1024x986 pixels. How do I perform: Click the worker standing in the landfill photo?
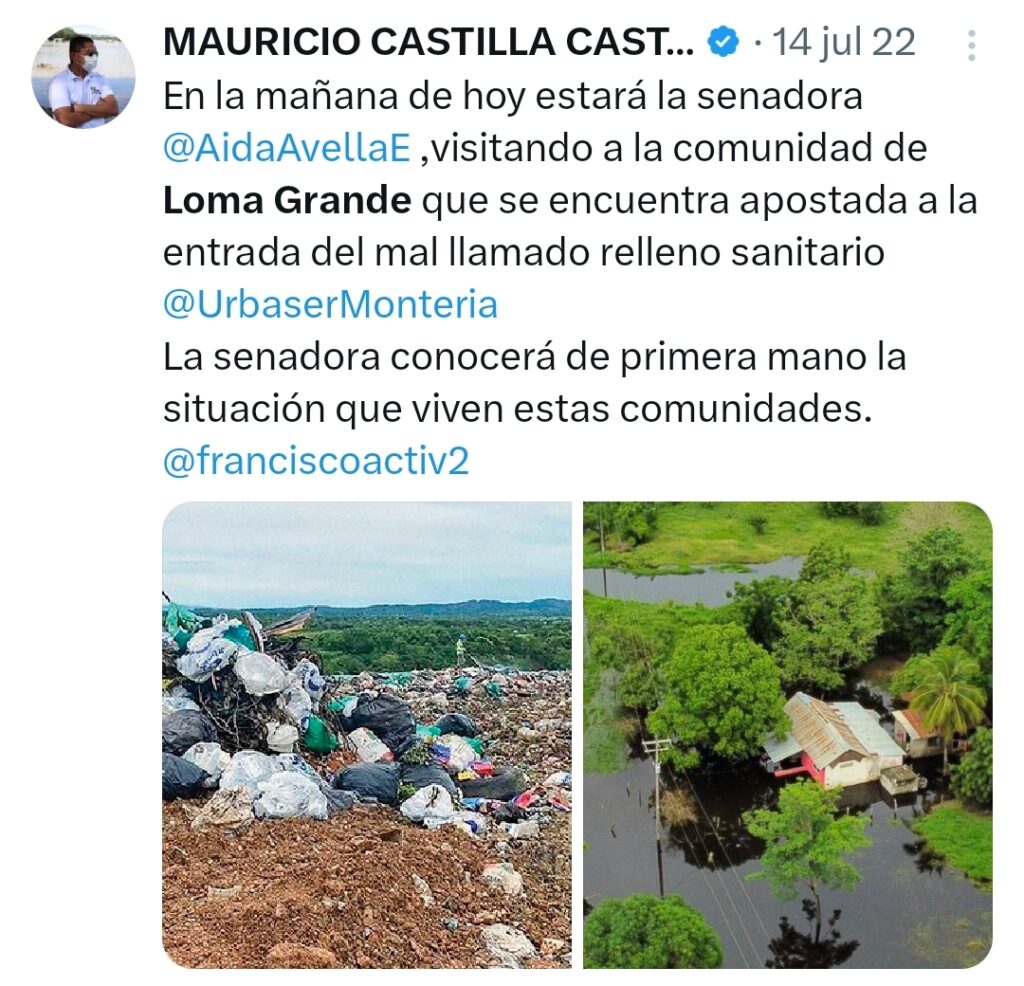tap(461, 650)
